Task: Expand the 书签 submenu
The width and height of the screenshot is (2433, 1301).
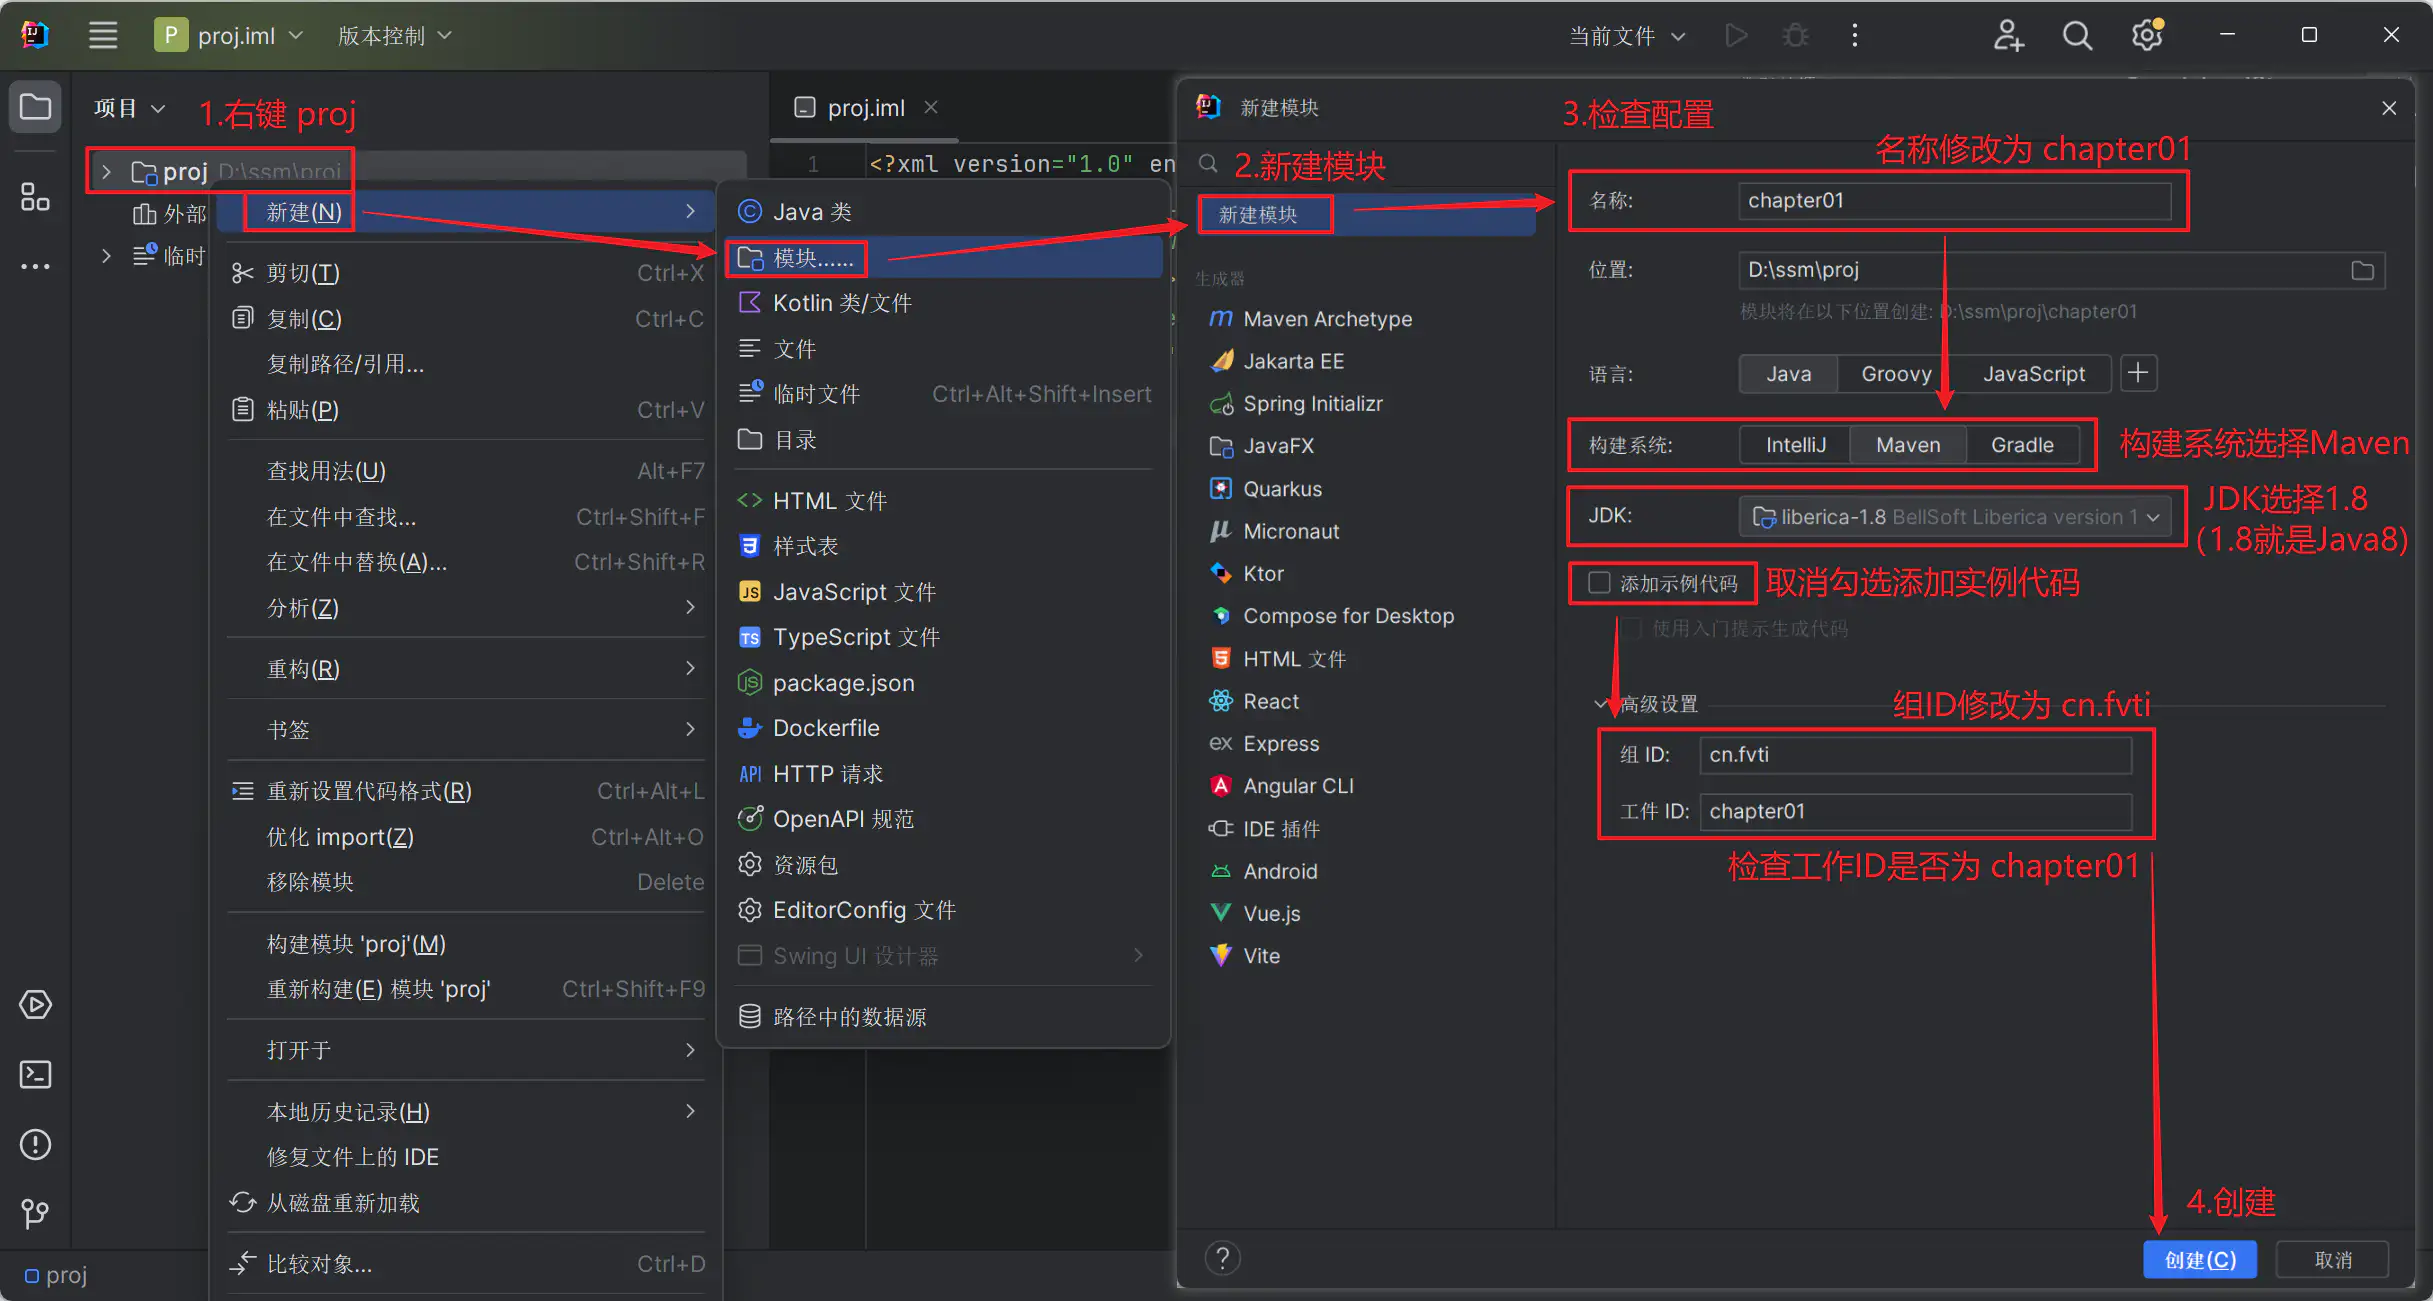Action: [466, 729]
